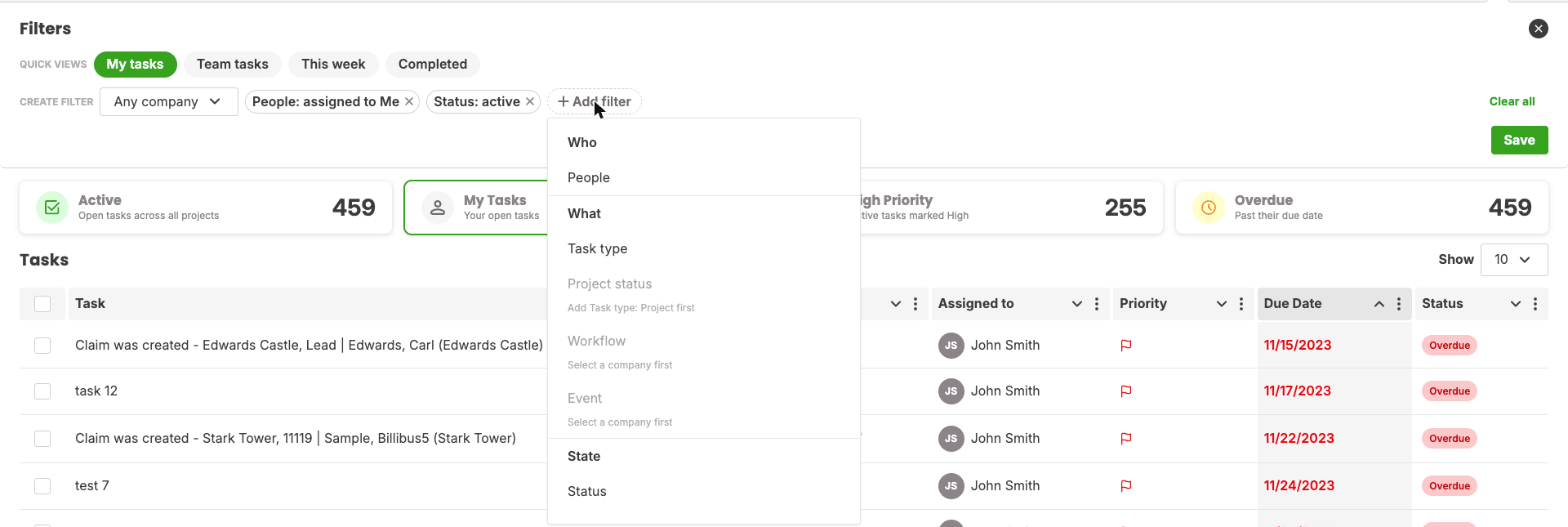This screenshot has width=1568, height=527.
Task: Click 'Clear all' filters link
Action: [1512, 101]
